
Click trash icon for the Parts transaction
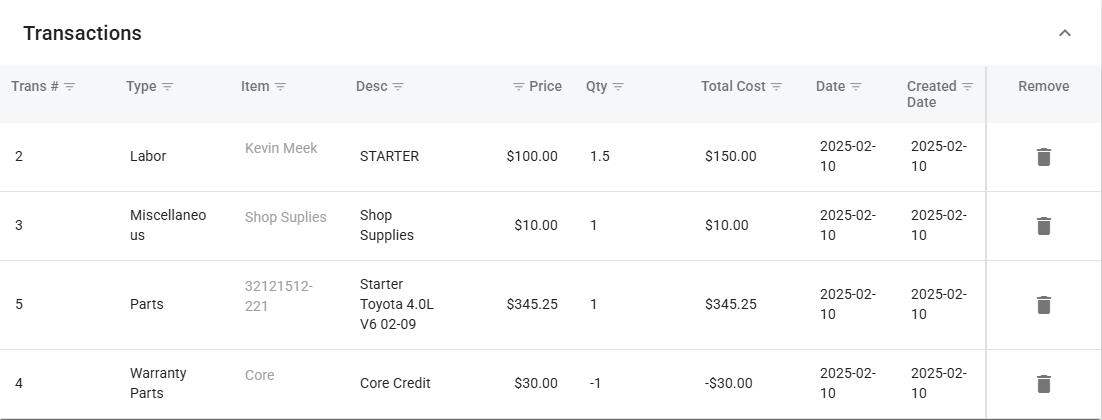[1043, 305]
